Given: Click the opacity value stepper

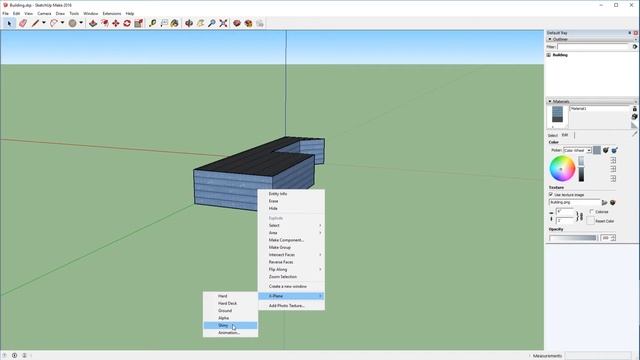Looking at the screenshot, I should click(613, 238).
